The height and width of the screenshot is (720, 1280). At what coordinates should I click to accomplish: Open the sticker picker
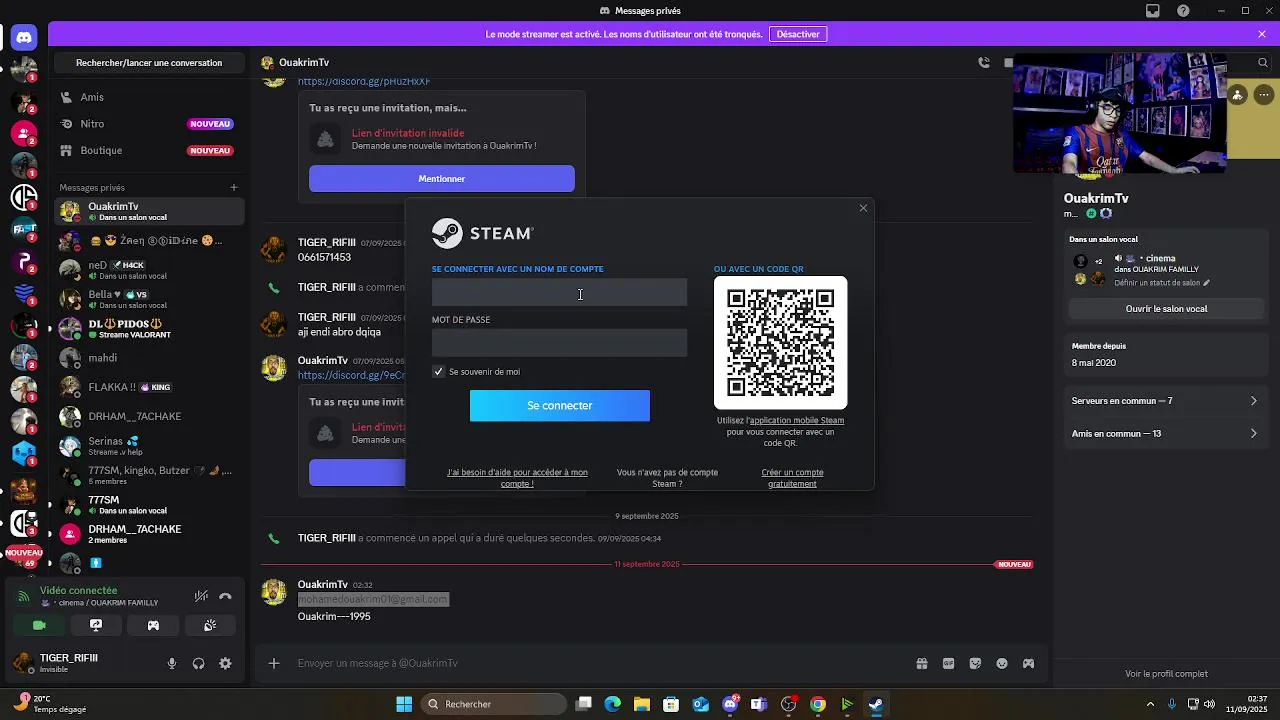point(975,663)
